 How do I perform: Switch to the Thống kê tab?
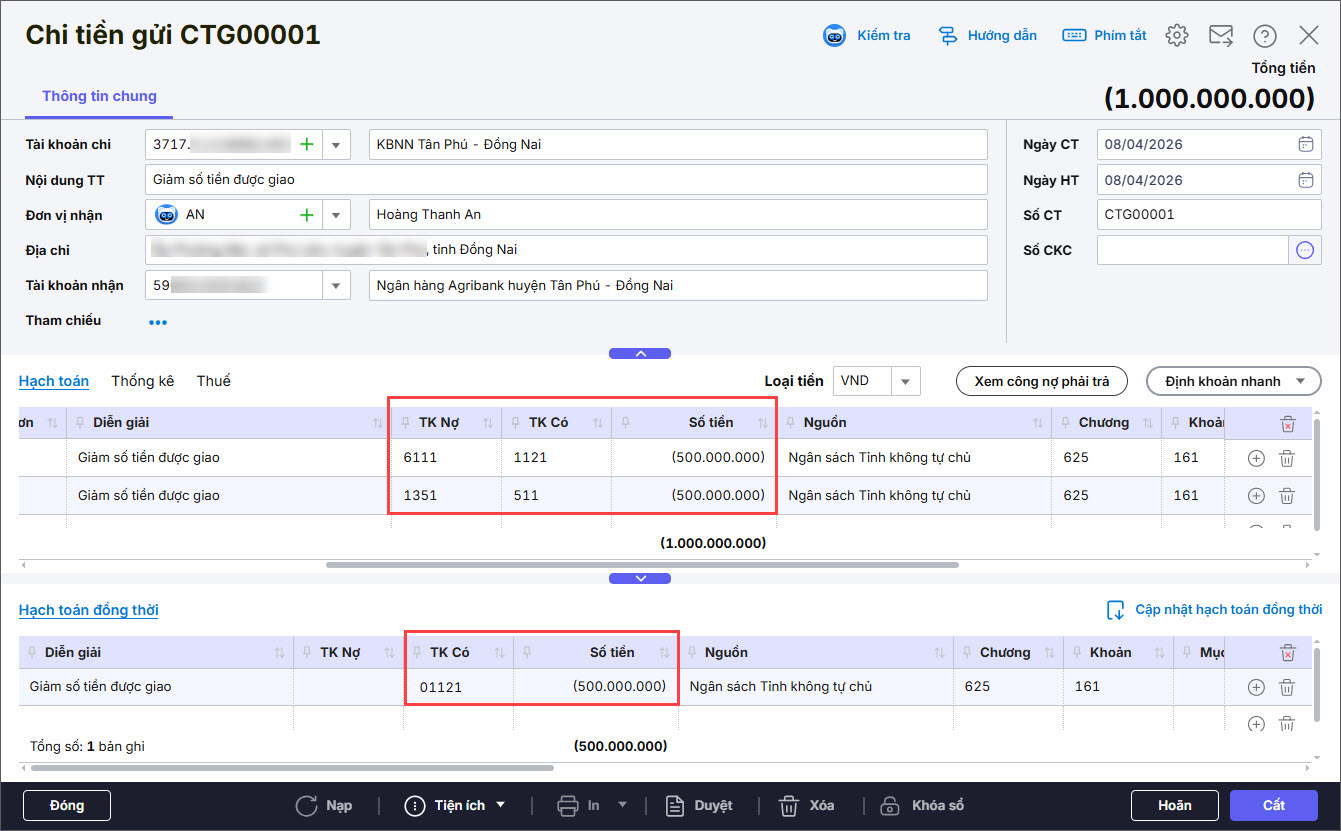tap(142, 381)
